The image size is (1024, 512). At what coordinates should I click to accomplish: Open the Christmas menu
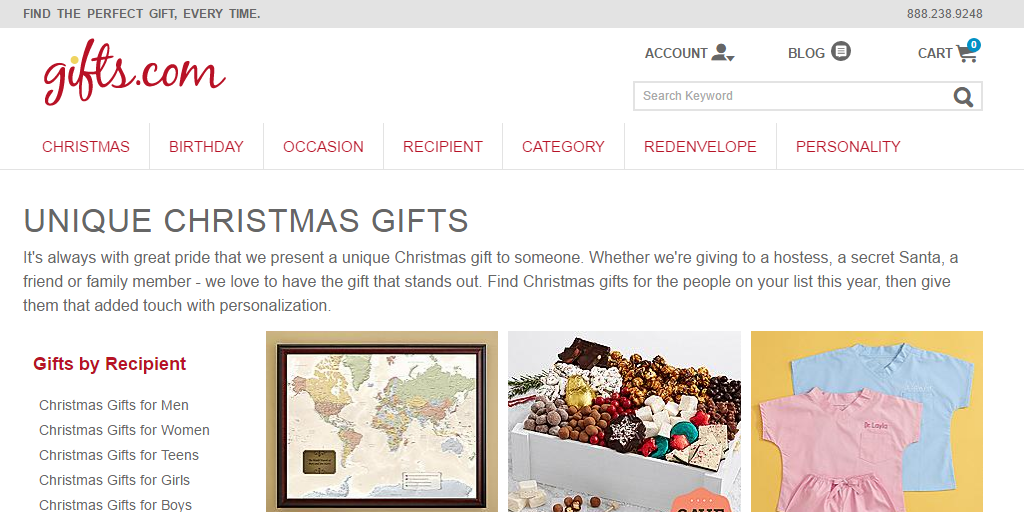pos(86,146)
